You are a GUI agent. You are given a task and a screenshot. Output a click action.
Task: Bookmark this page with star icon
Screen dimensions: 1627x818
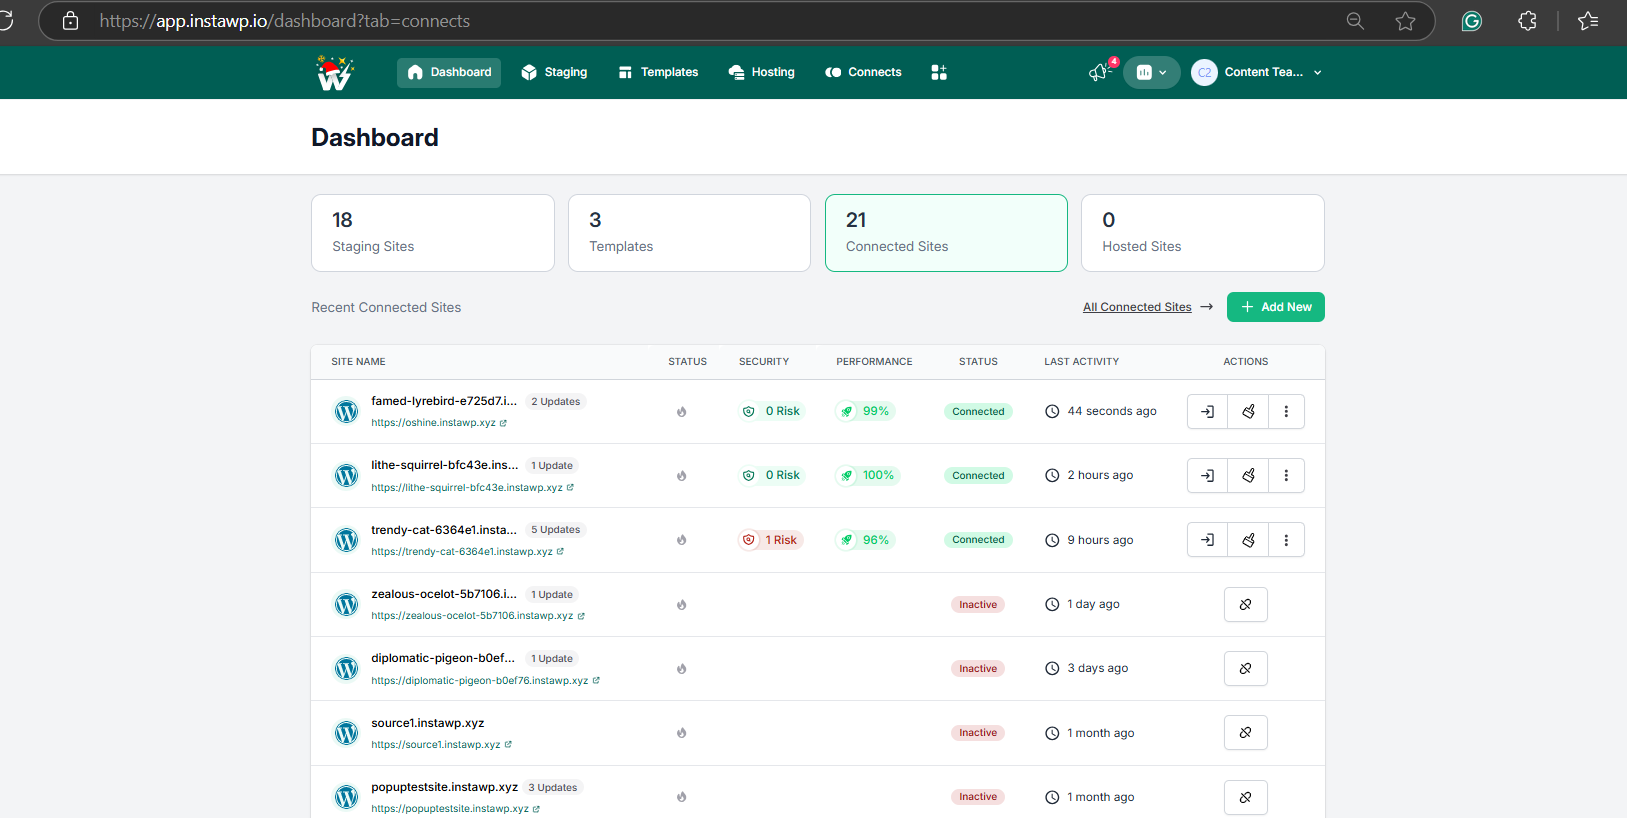(x=1405, y=21)
